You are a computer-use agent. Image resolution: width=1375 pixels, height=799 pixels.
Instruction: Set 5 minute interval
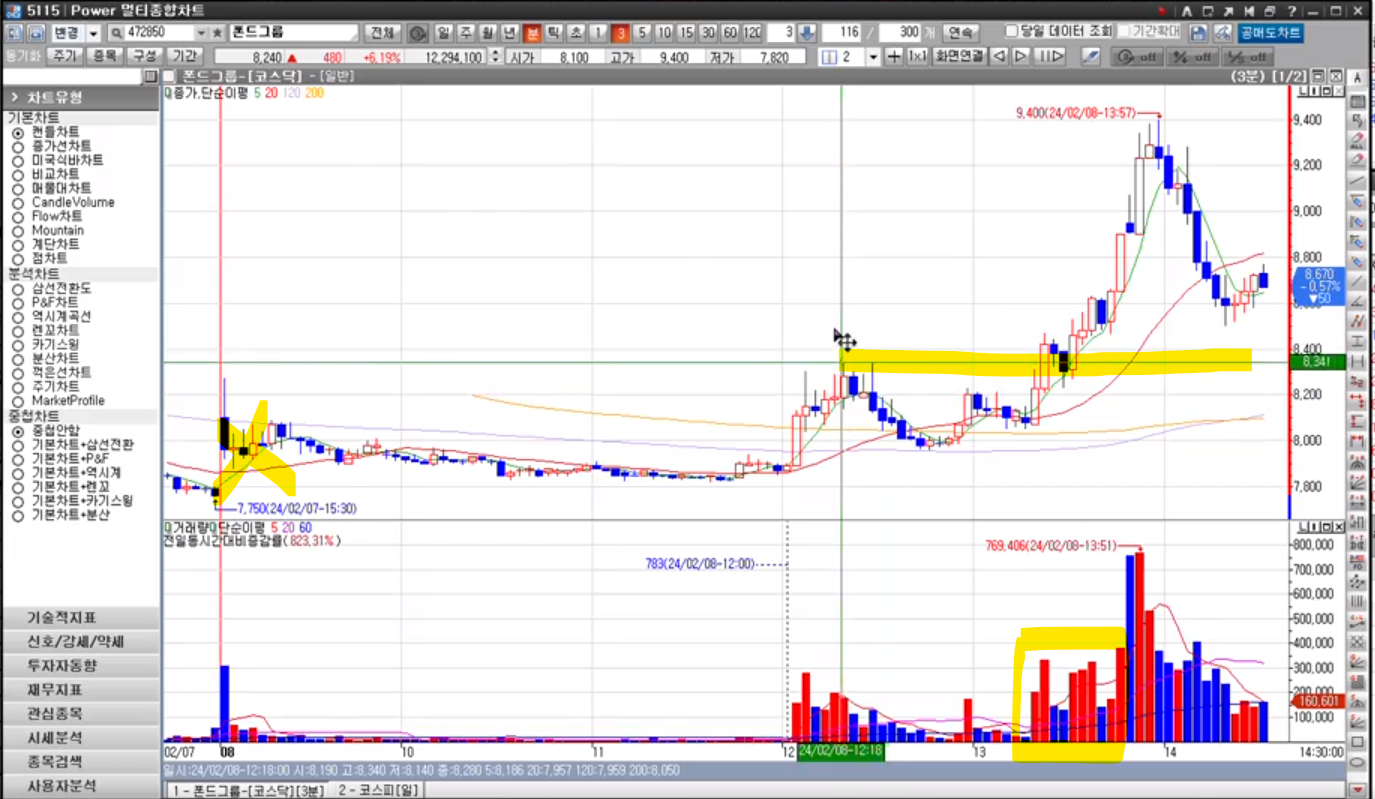tap(642, 33)
